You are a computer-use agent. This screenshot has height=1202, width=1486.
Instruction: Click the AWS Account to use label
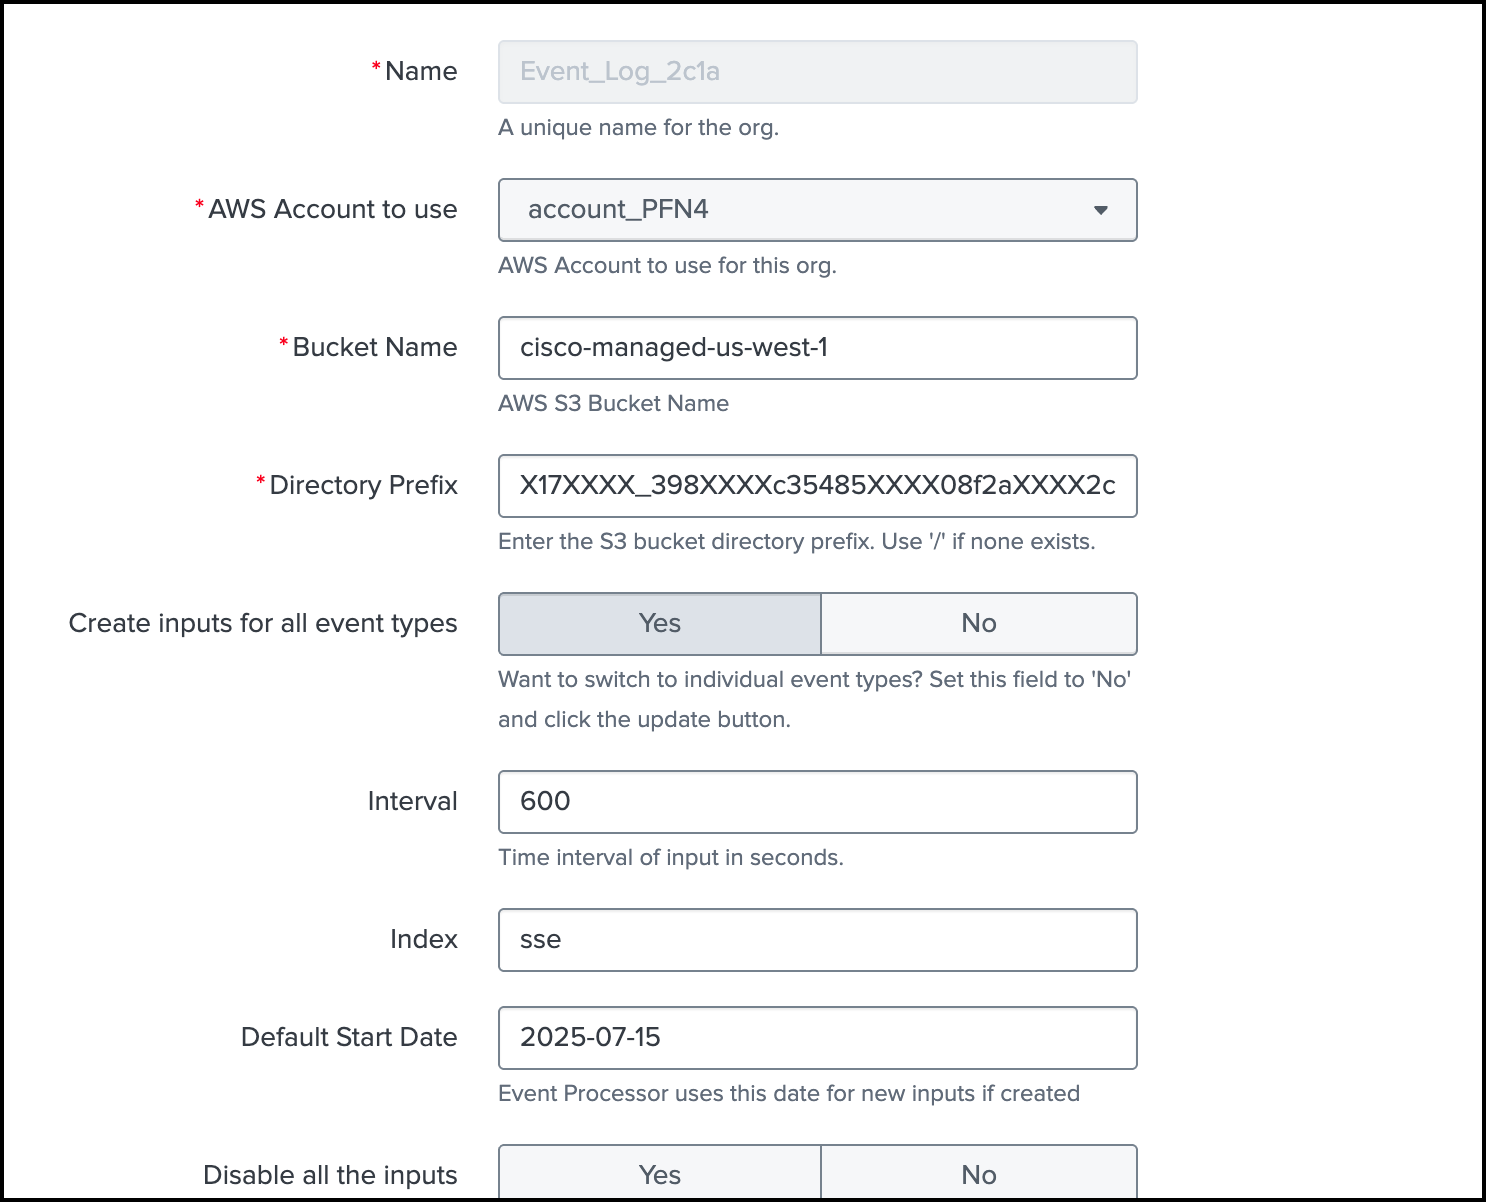pyautogui.click(x=332, y=210)
